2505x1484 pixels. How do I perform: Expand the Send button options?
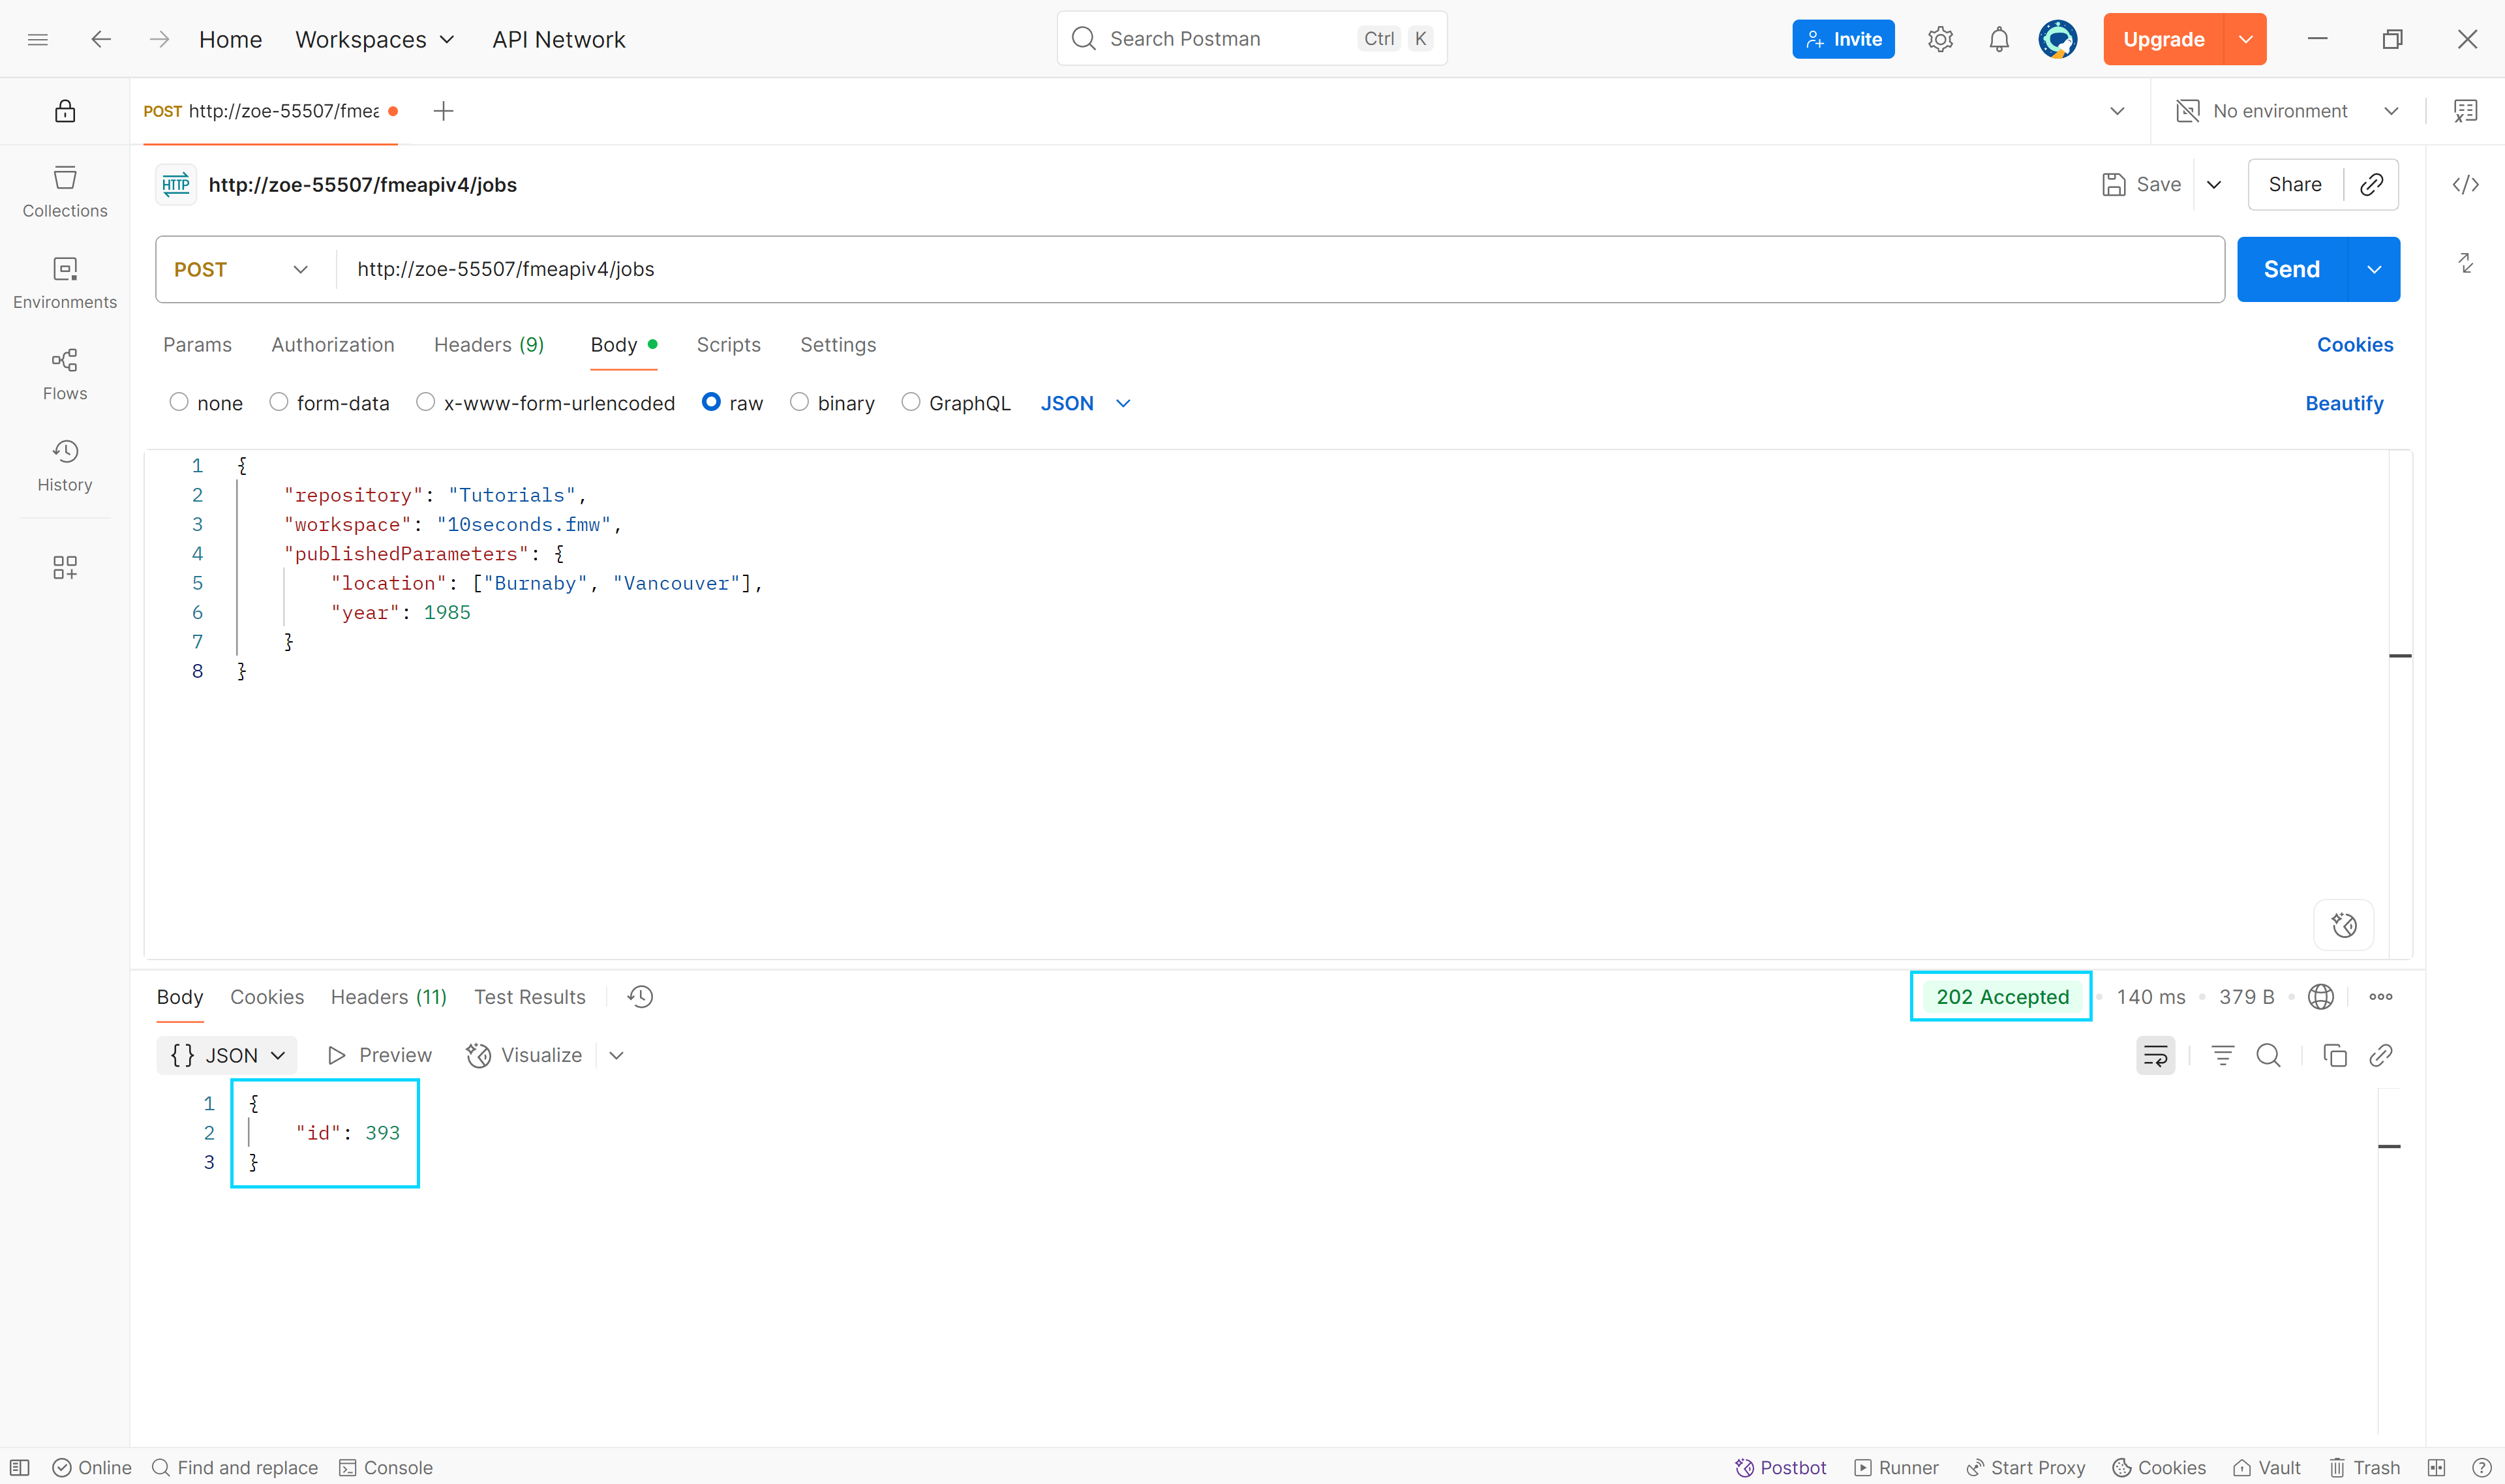coord(2375,268)
